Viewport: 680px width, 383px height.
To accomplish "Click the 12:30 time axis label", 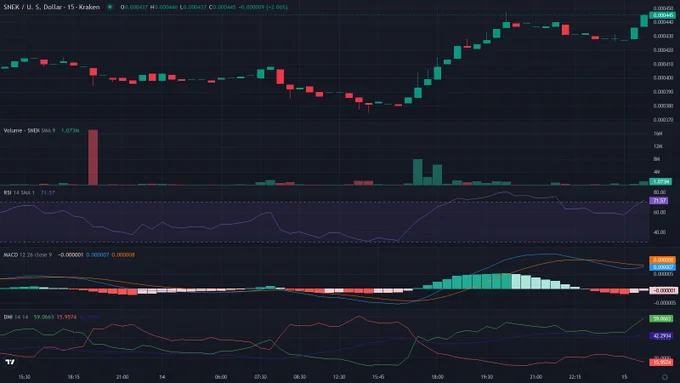I will (339, 377).
